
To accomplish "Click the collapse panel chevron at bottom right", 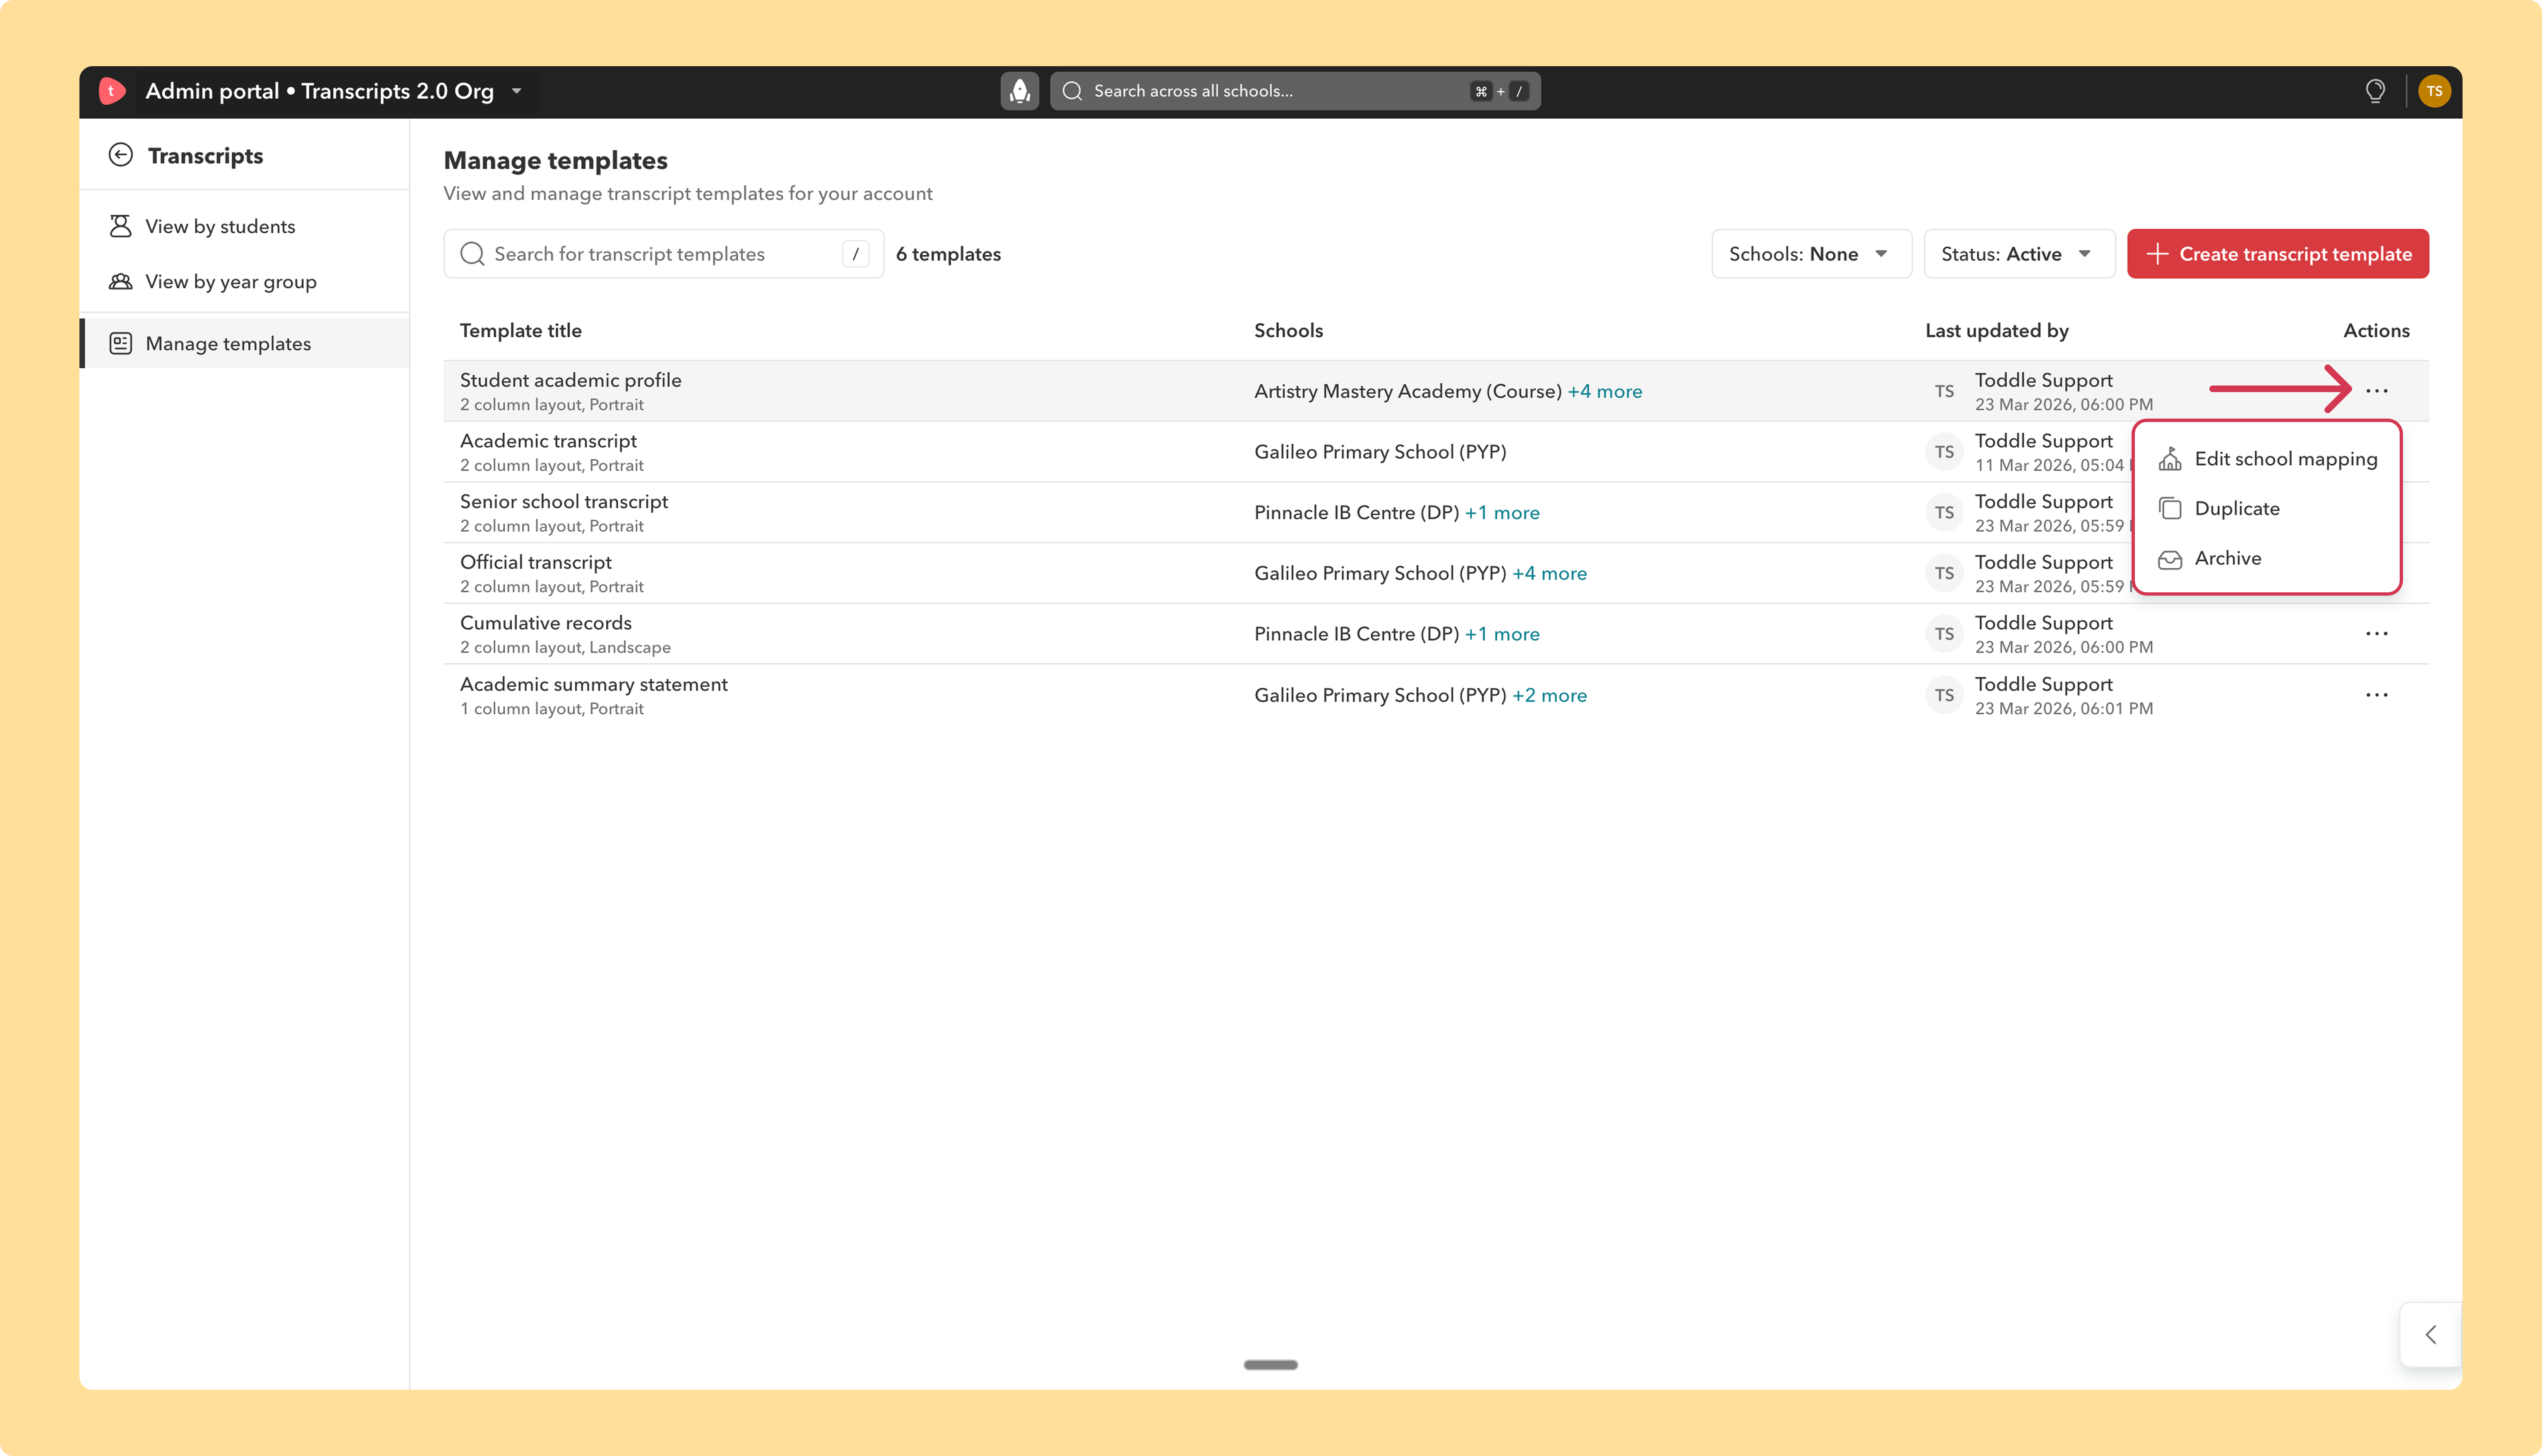I will click(2431, 1334).
